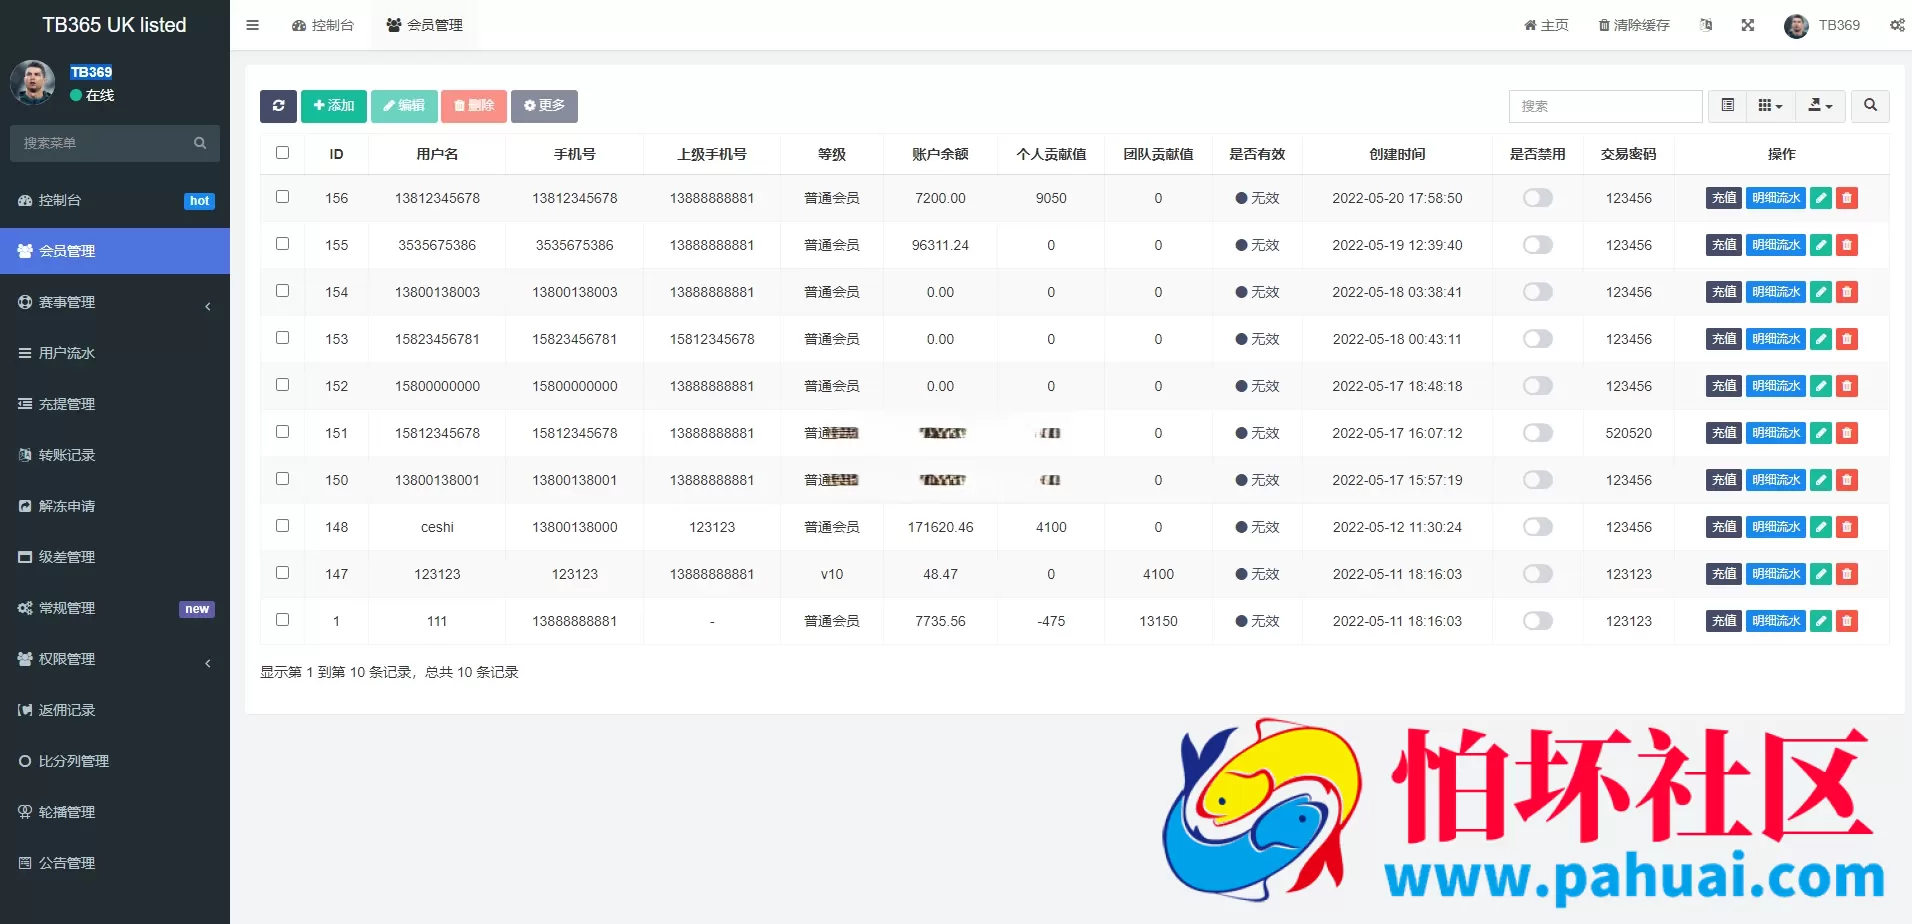Image resolution: width=1912 pixels, height=924 pixels.
Task: Click the green 添加 button
Action: (334, 106)
